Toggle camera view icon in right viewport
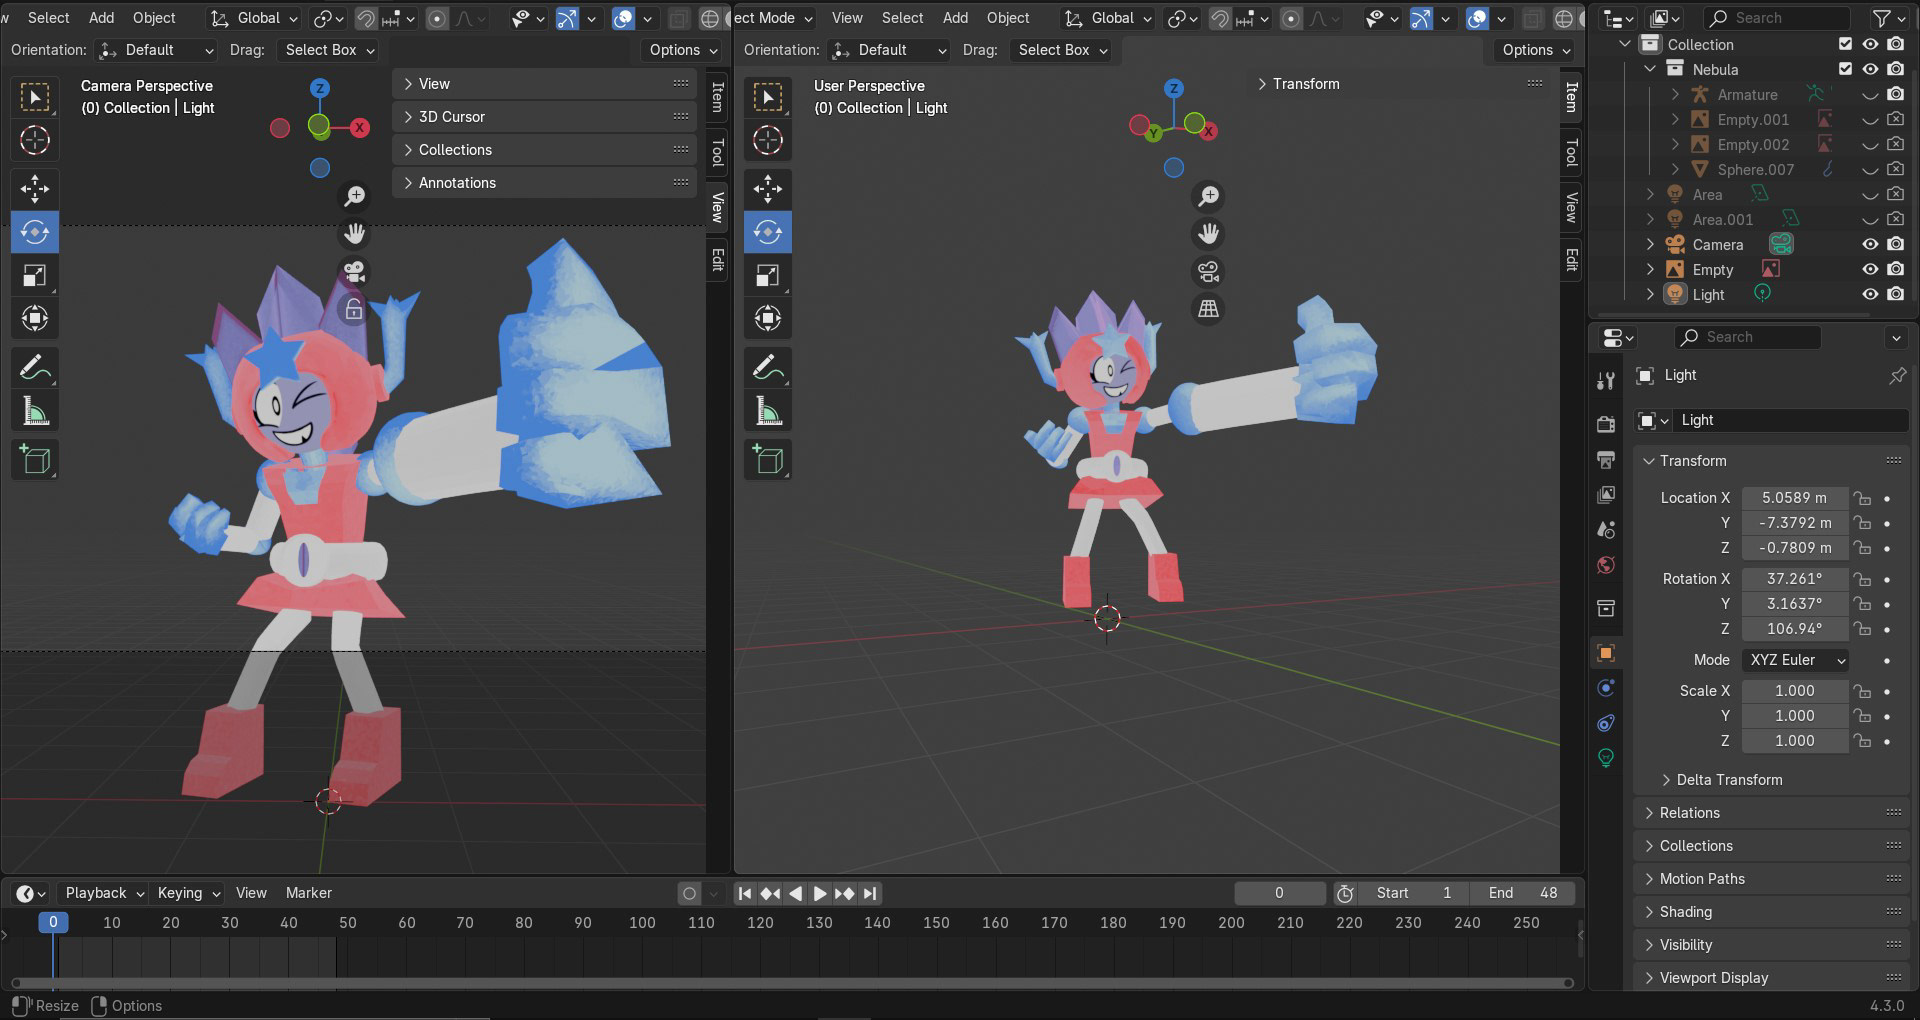The image size is (1920, 1020). [1209, 272]
